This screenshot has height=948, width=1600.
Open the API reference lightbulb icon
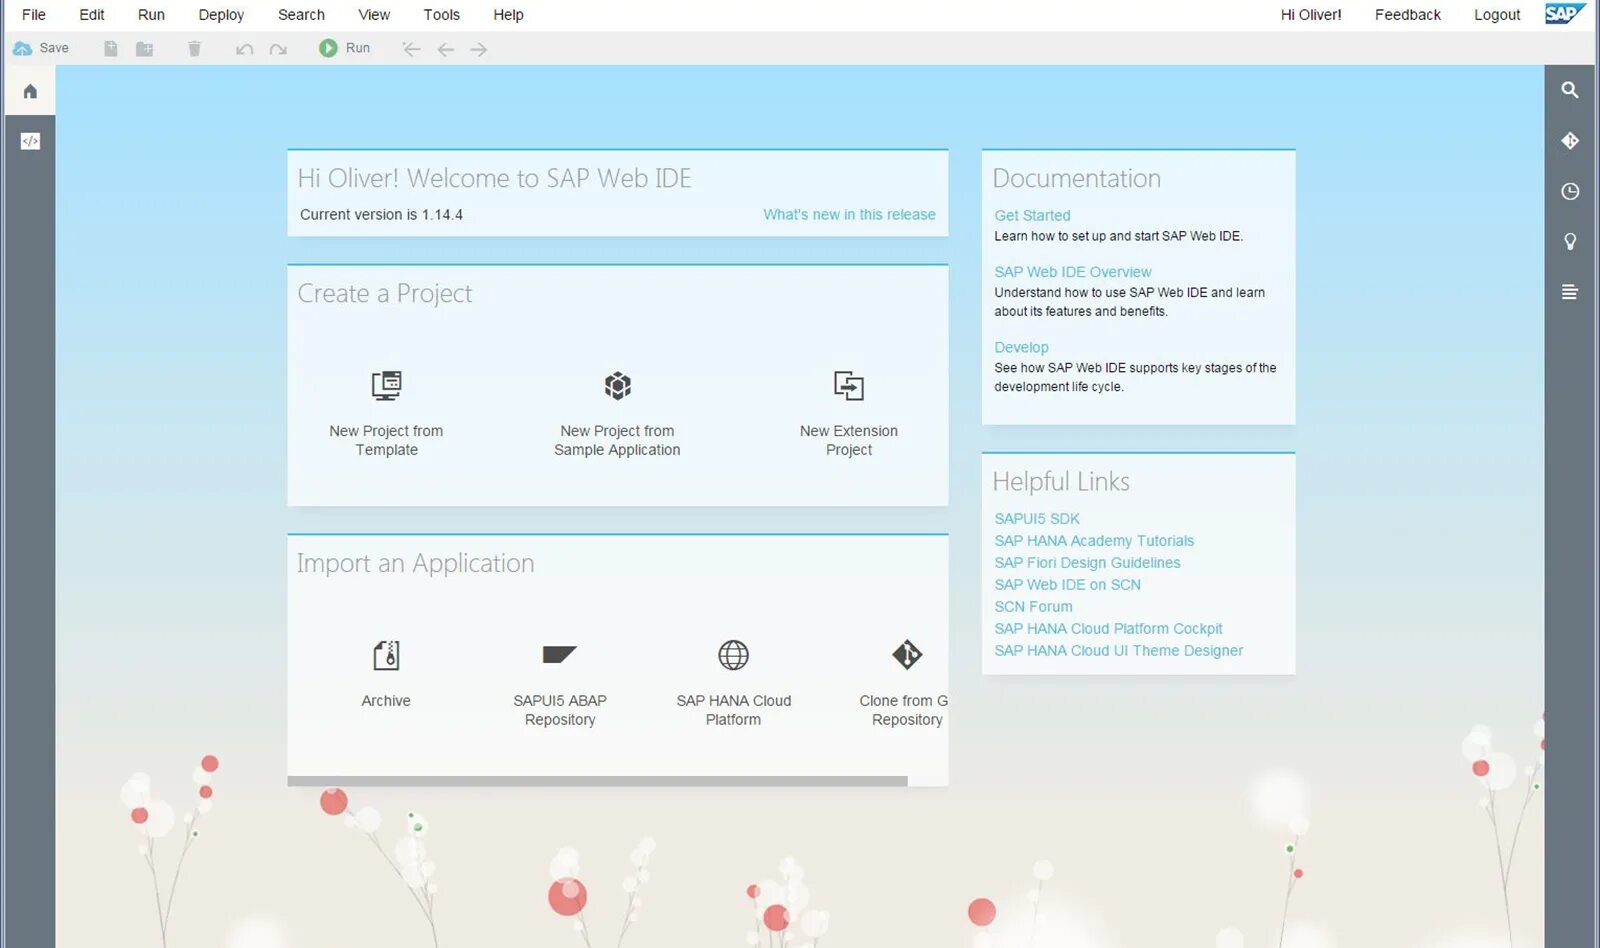[1570, 241]
